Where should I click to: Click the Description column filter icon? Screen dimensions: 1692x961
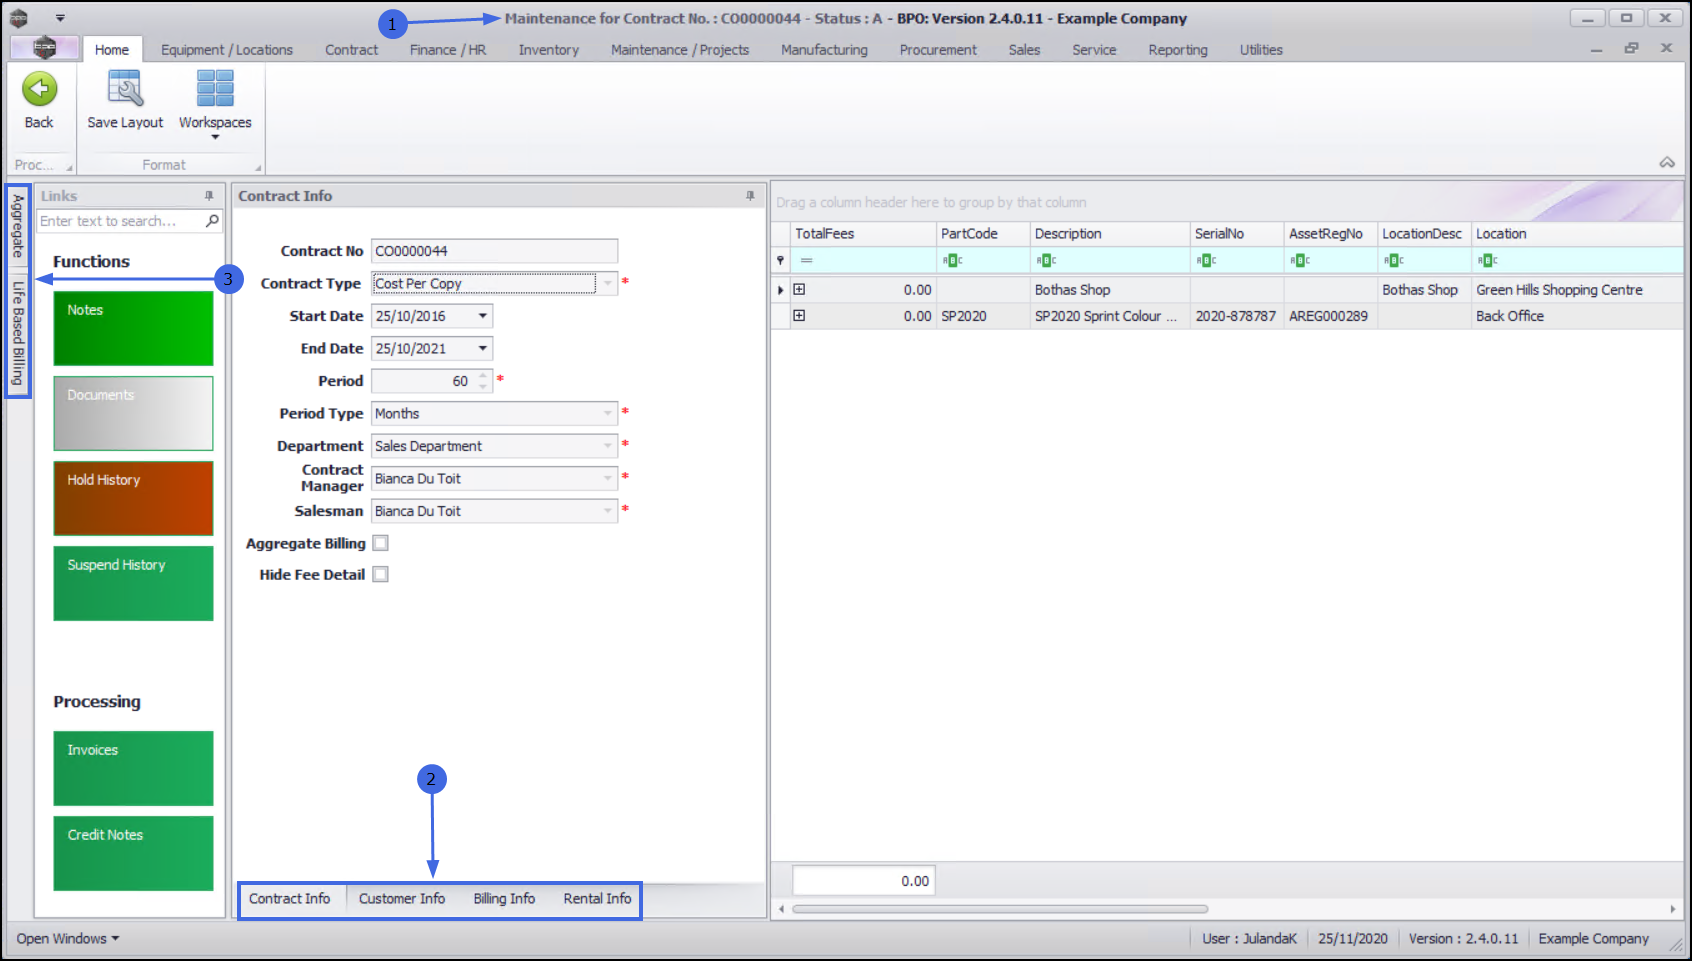[1046, 261]
